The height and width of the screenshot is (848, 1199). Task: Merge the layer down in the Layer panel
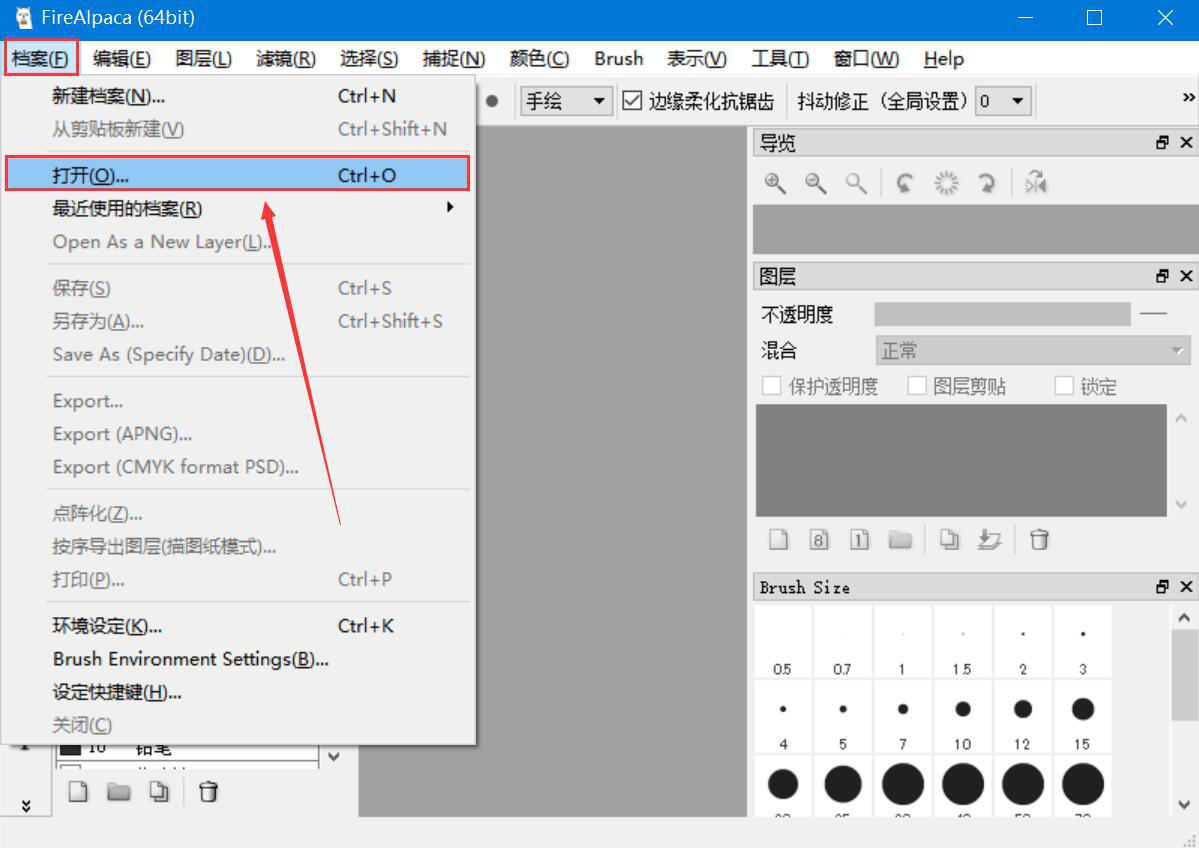[989, 540]
